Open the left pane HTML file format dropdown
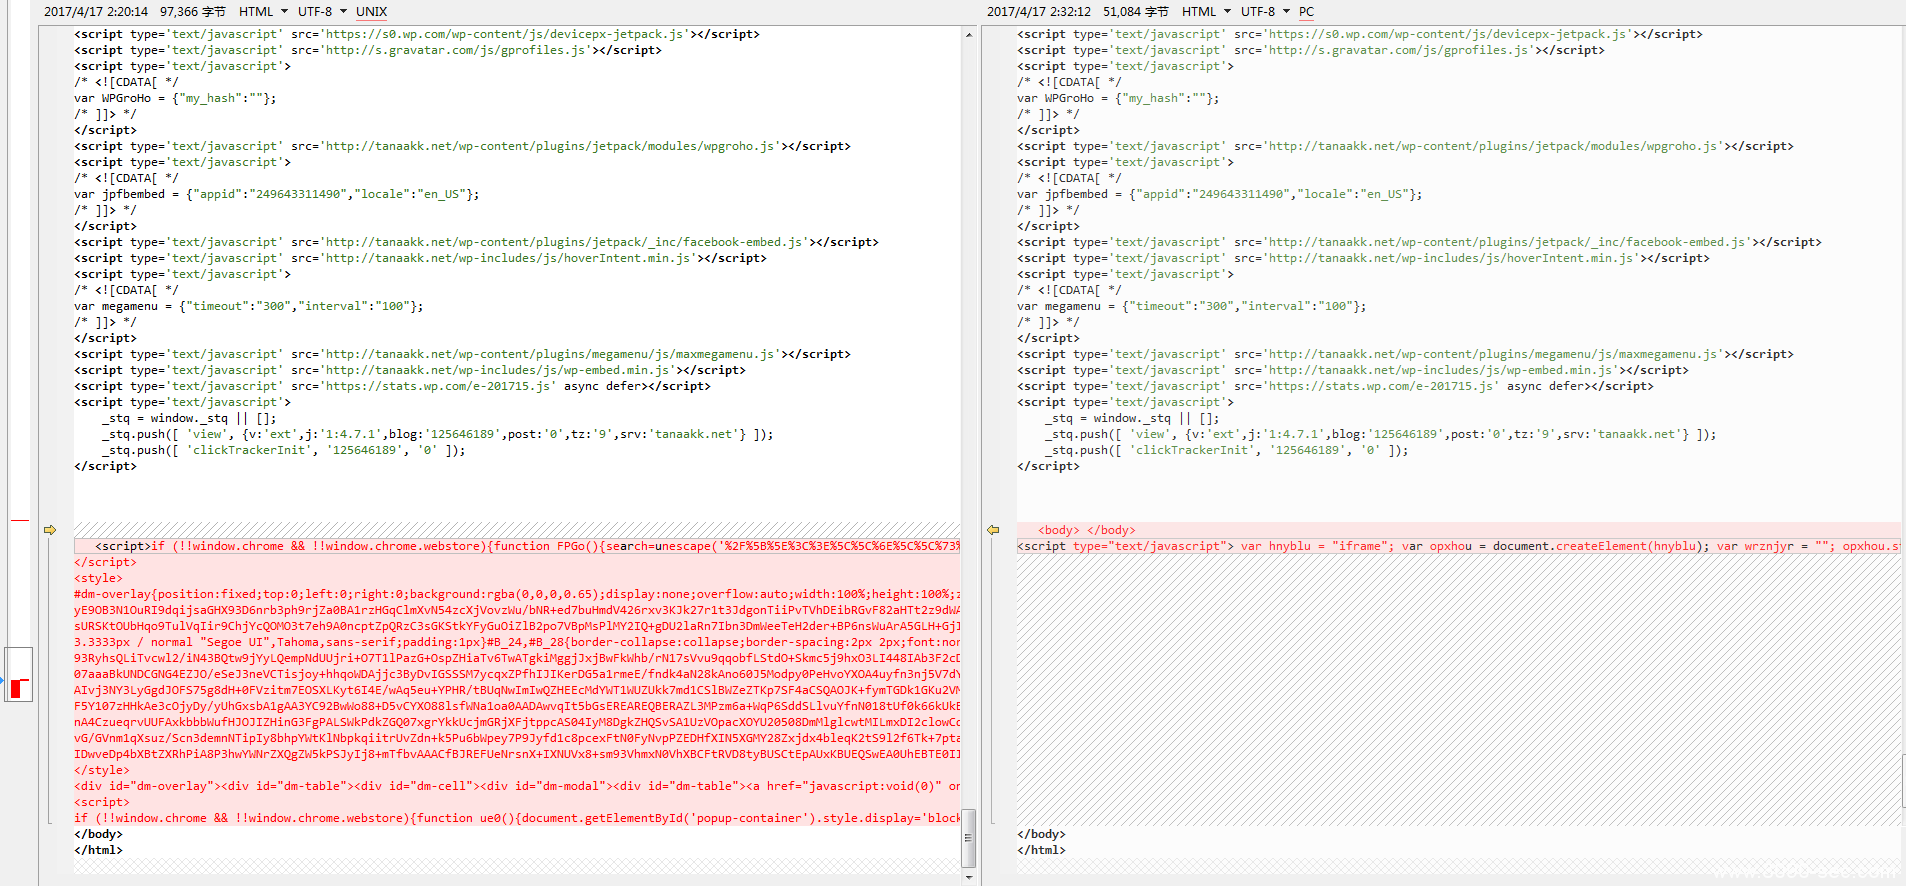The image size is (1906, 886). (x=264, y=12)
